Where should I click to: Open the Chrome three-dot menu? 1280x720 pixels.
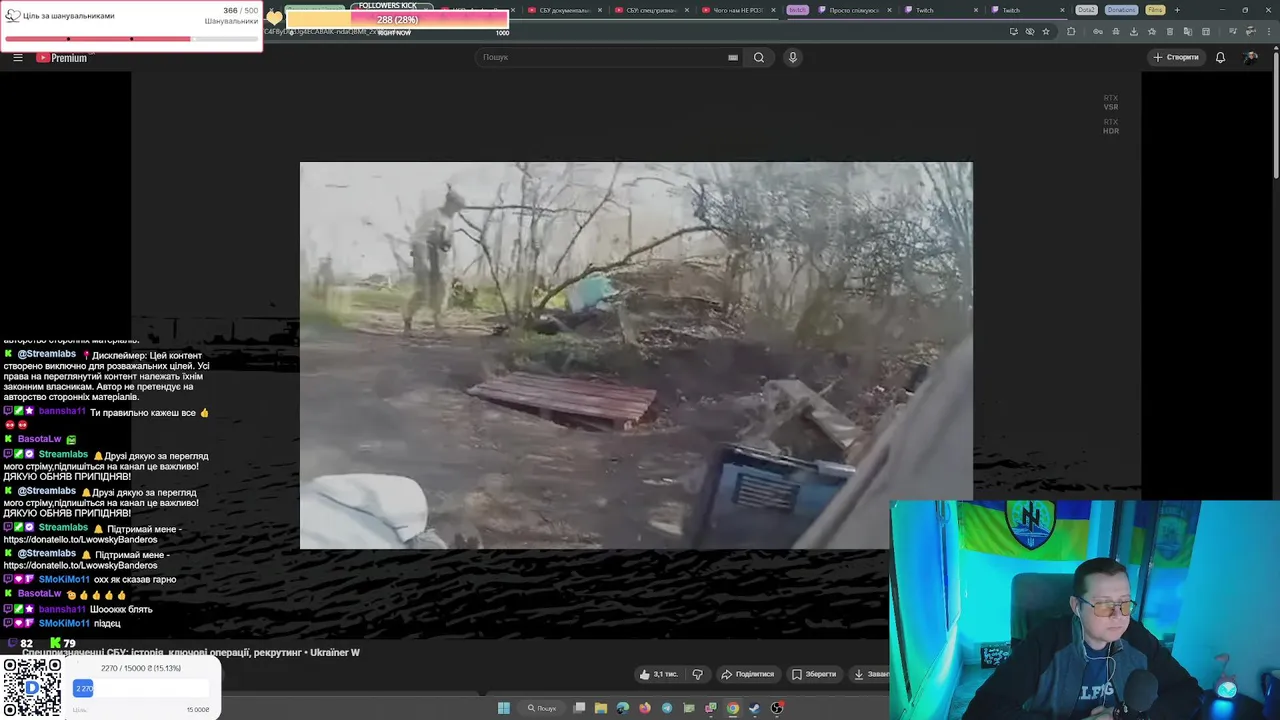[x=1269, y=31]
